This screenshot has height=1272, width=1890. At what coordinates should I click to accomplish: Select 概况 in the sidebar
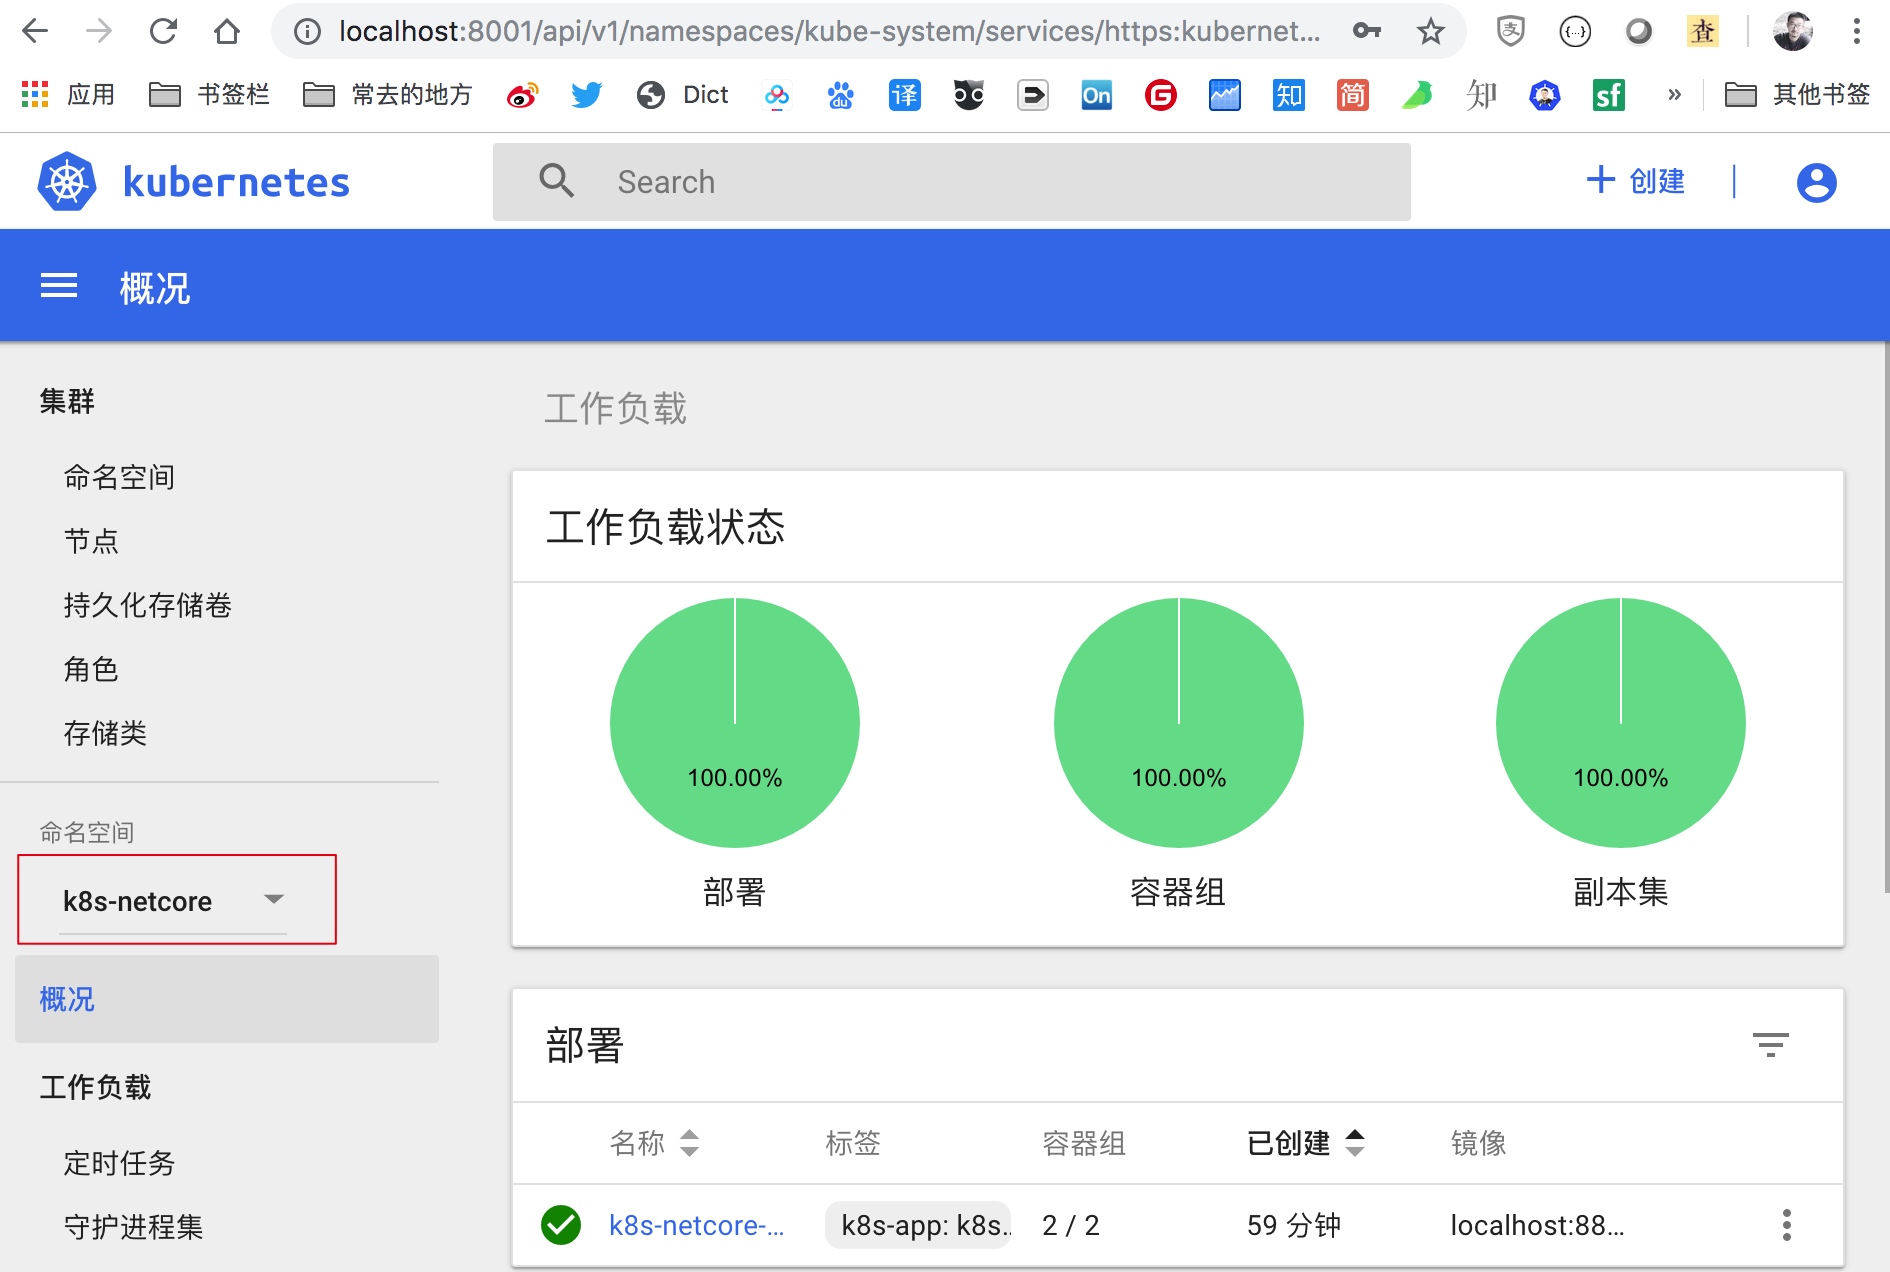click(227, 999)
